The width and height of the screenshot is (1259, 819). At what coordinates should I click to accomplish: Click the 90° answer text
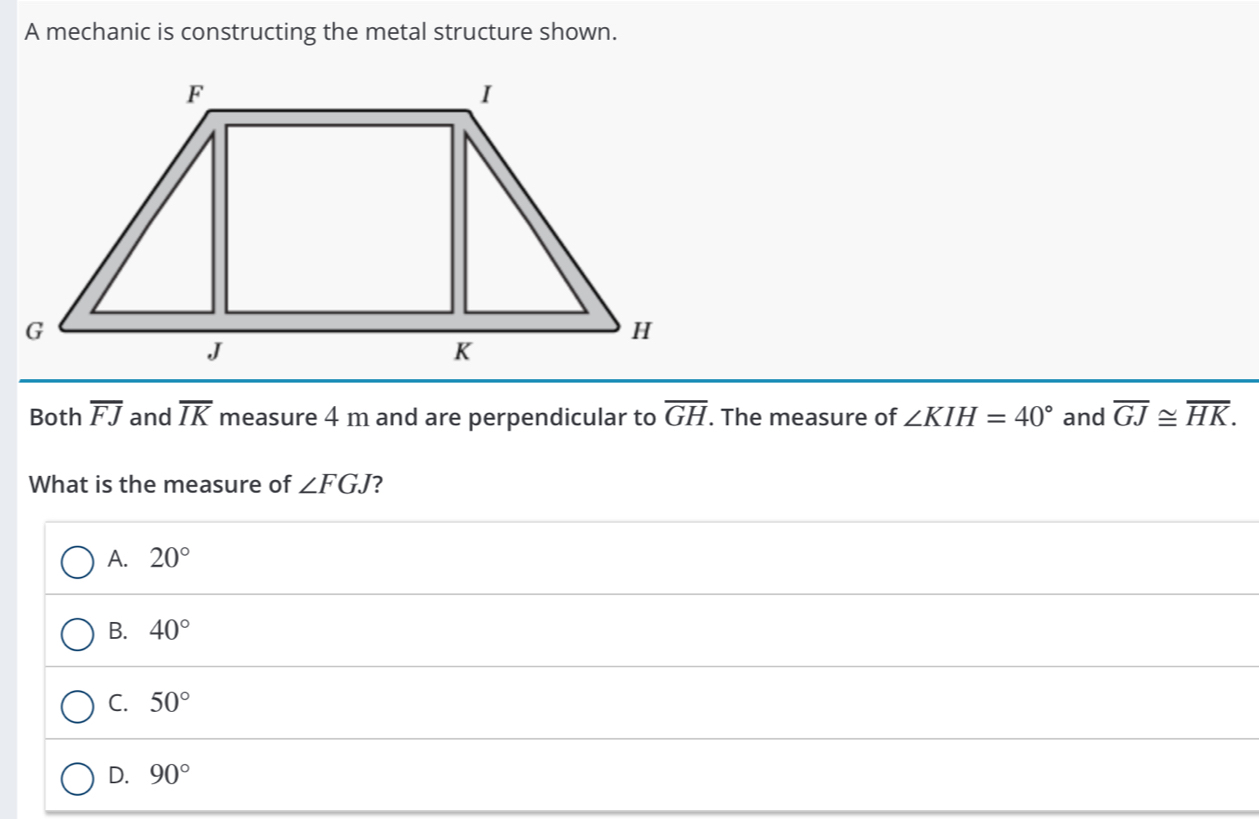click(x=169, y=775)
